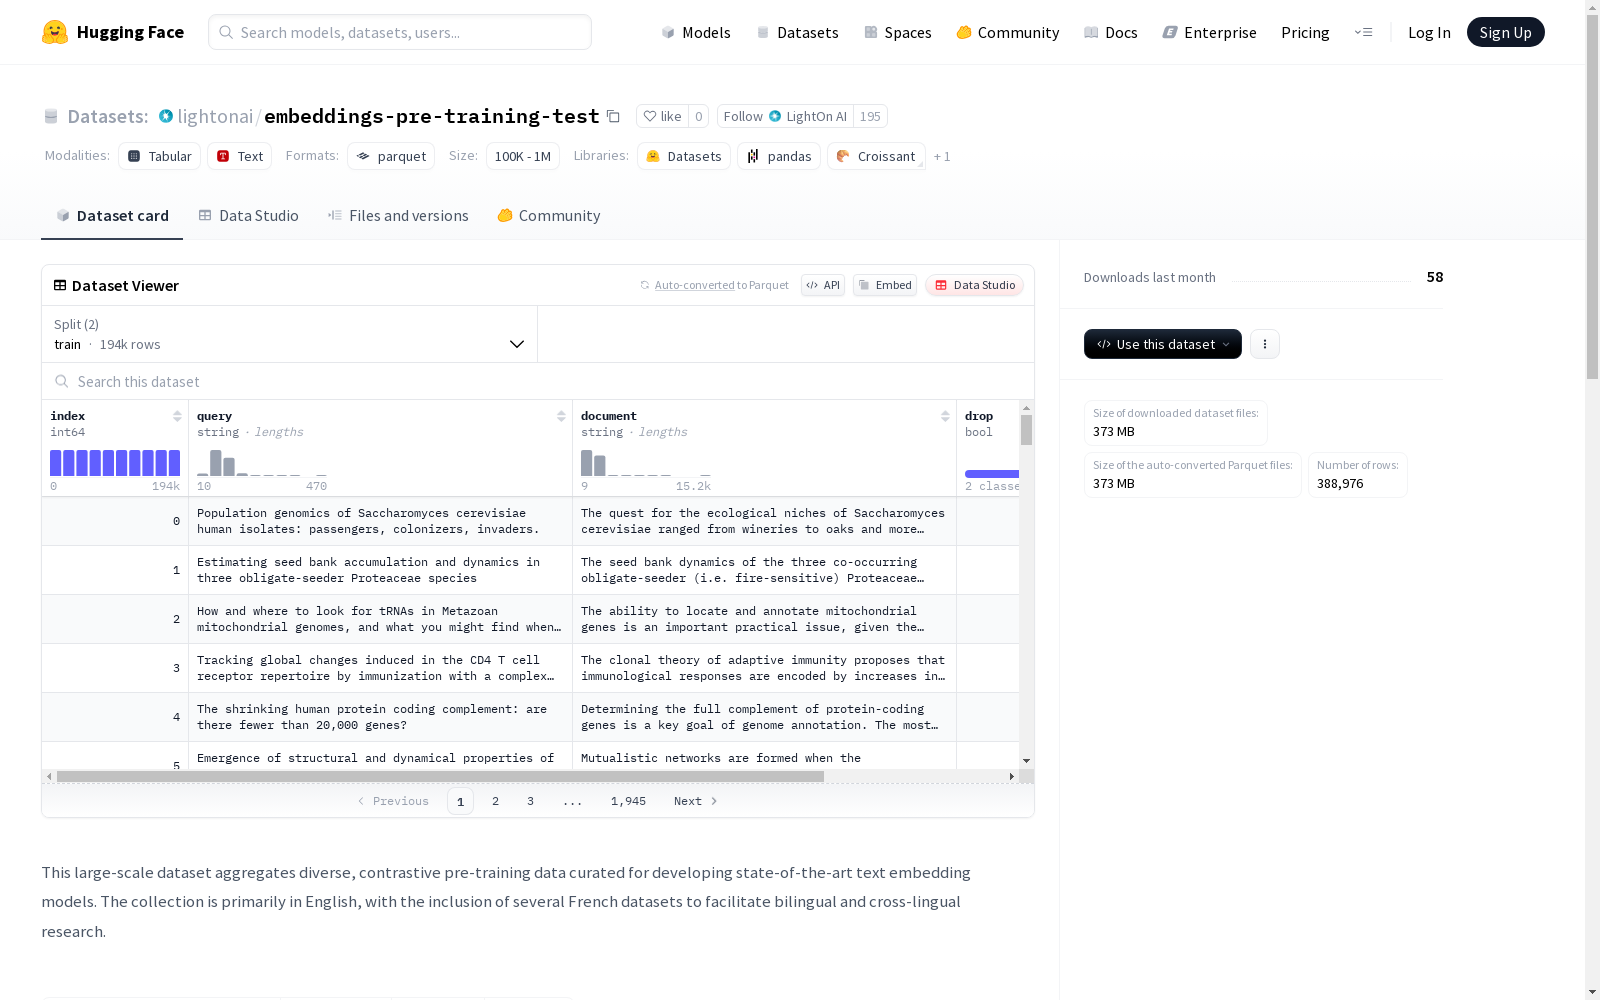Open the Models page
The image size is (1600, 1000).
coord(696,32)
